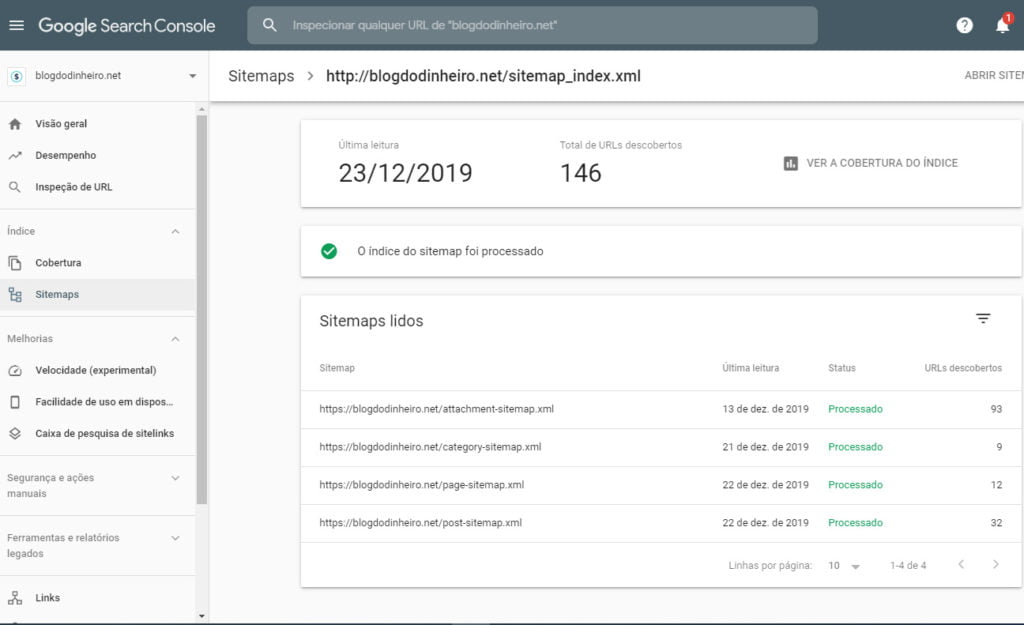The image size is (1024, 625).
Task: Click the Desempenho trend line icon
Action: click(x=15, y=155)
